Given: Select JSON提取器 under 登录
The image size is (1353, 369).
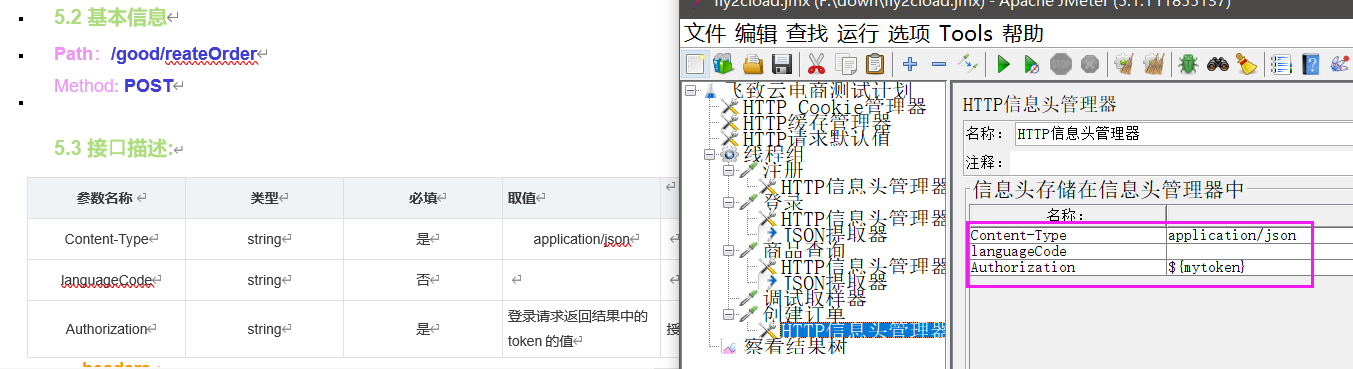Looking at the screenshot, I should pos(834,234).
